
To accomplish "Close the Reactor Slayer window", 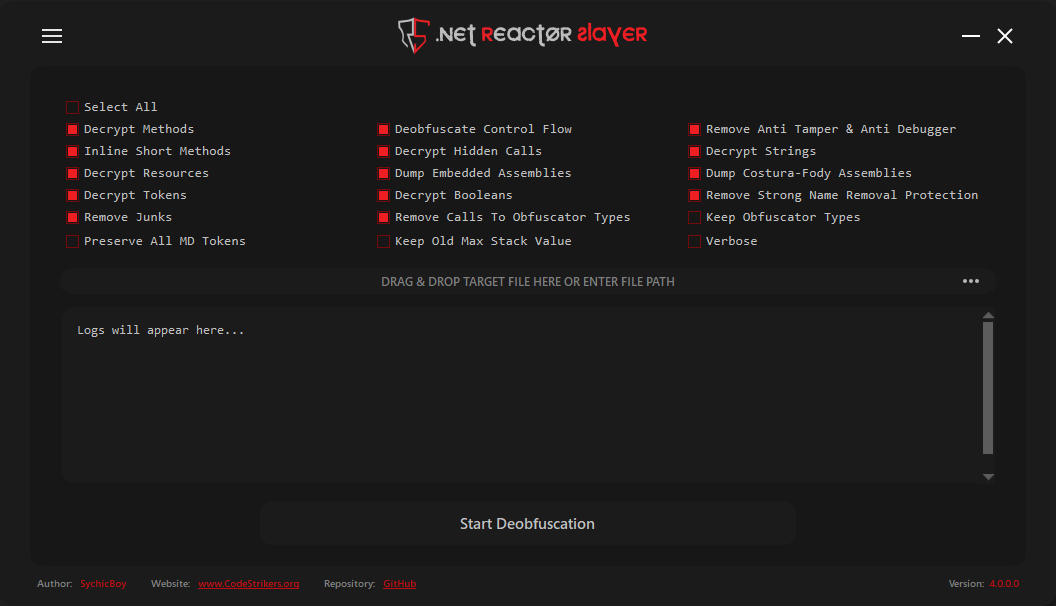I will click(1005, 36).
